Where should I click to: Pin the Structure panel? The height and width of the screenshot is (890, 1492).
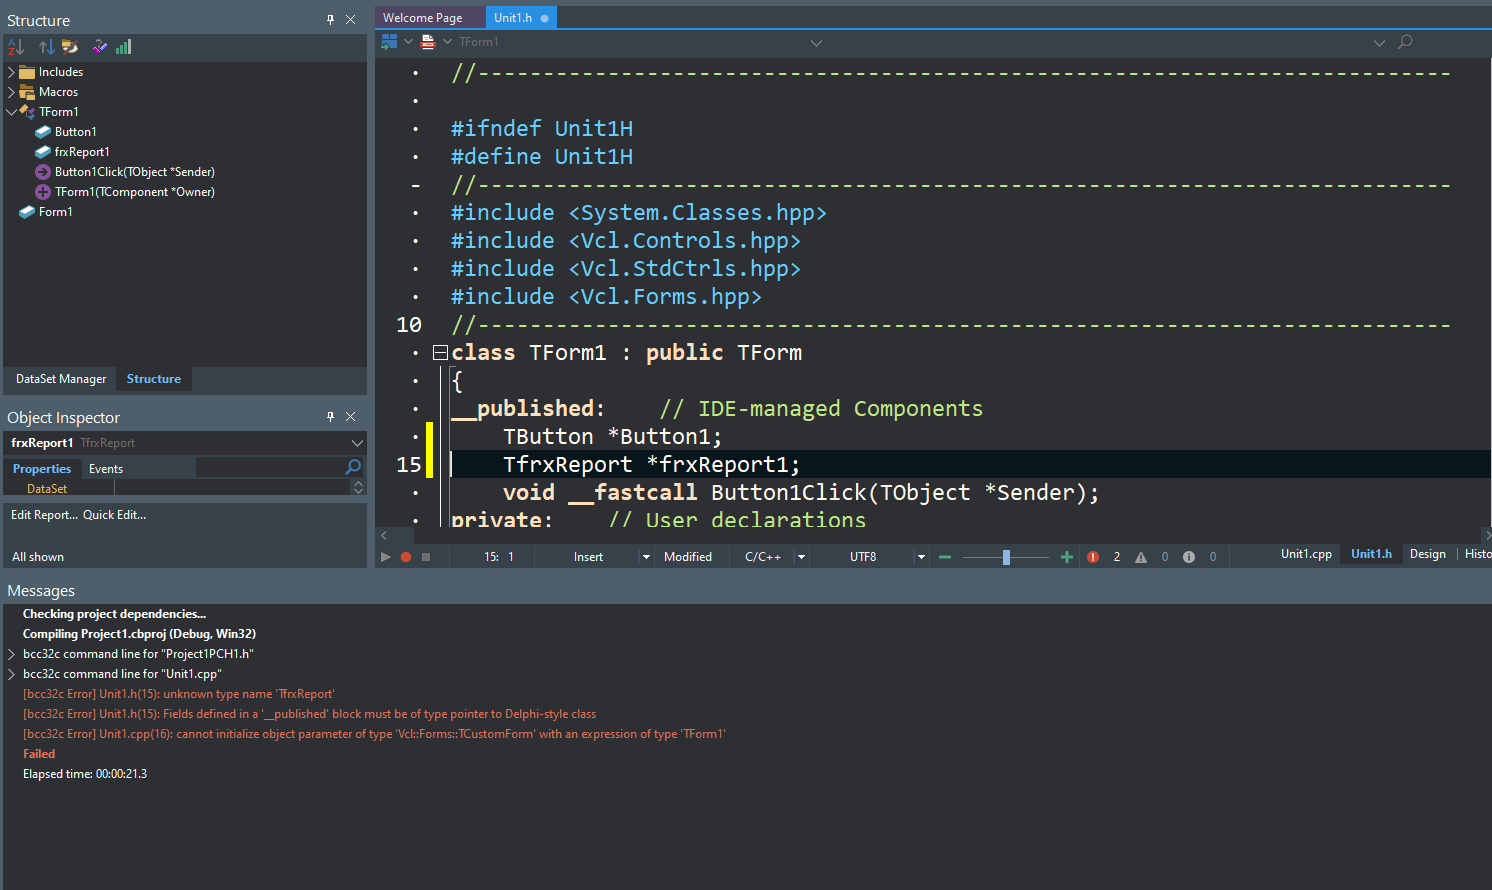pyautogui.click(x=330, y=19)
